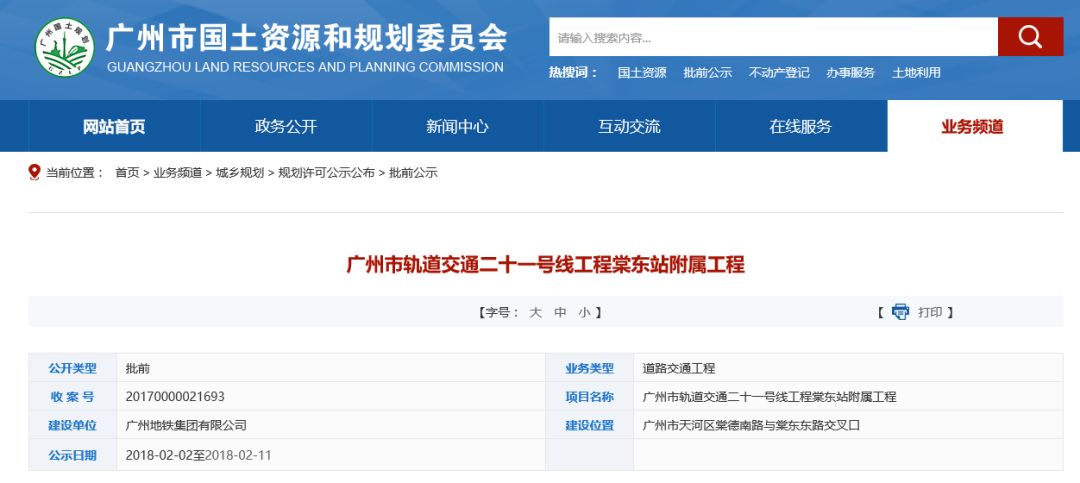Select the 土地利用 hot search link
Image resolution: width=1080 pixels, height=483 pixels.
(x=916, y=73)
